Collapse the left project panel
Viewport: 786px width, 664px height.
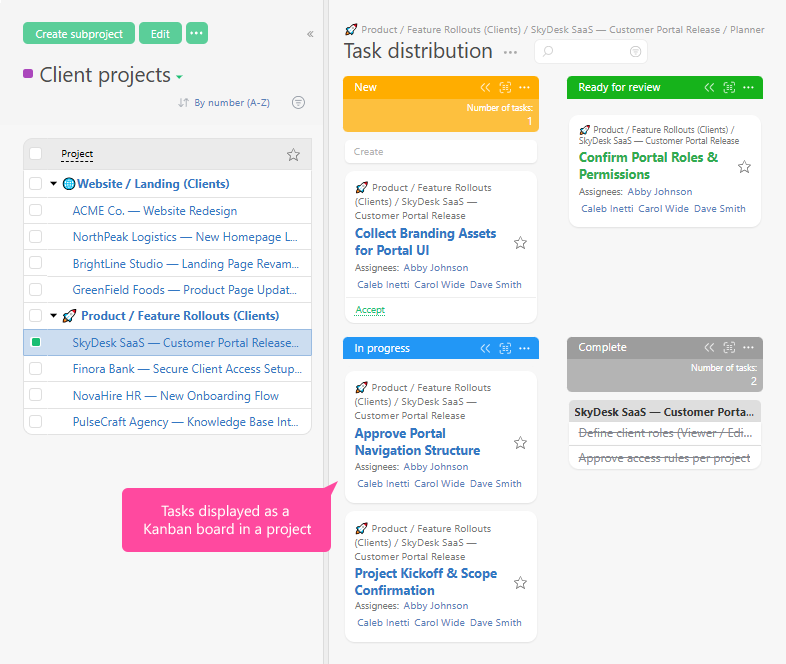tap(310, 34)
